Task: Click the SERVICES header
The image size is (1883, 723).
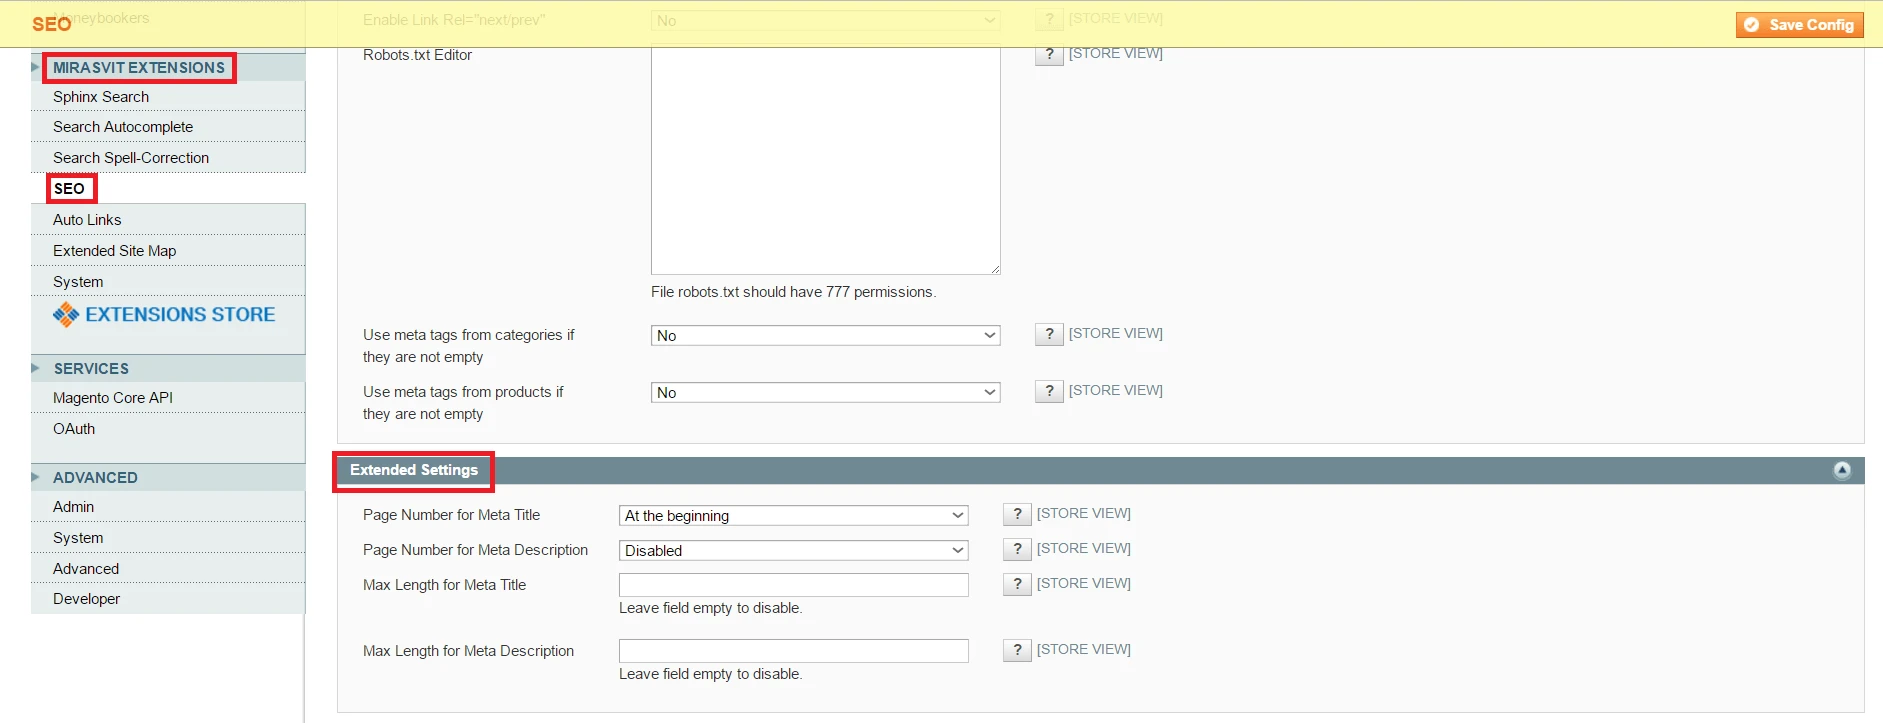Action: point(91,368)
